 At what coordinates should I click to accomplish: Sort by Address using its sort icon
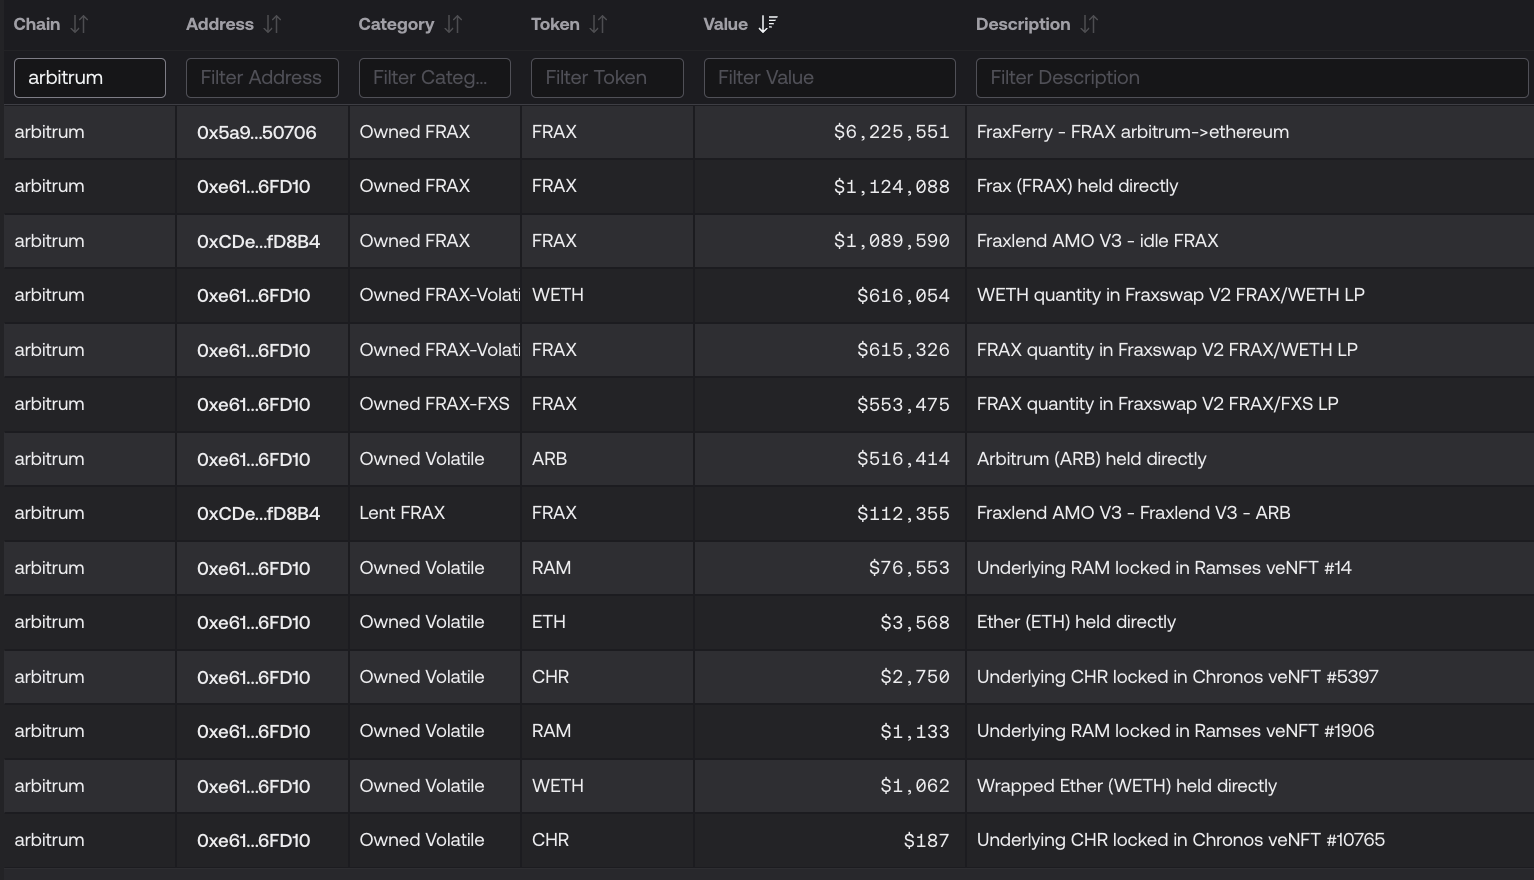pos(272,24)
